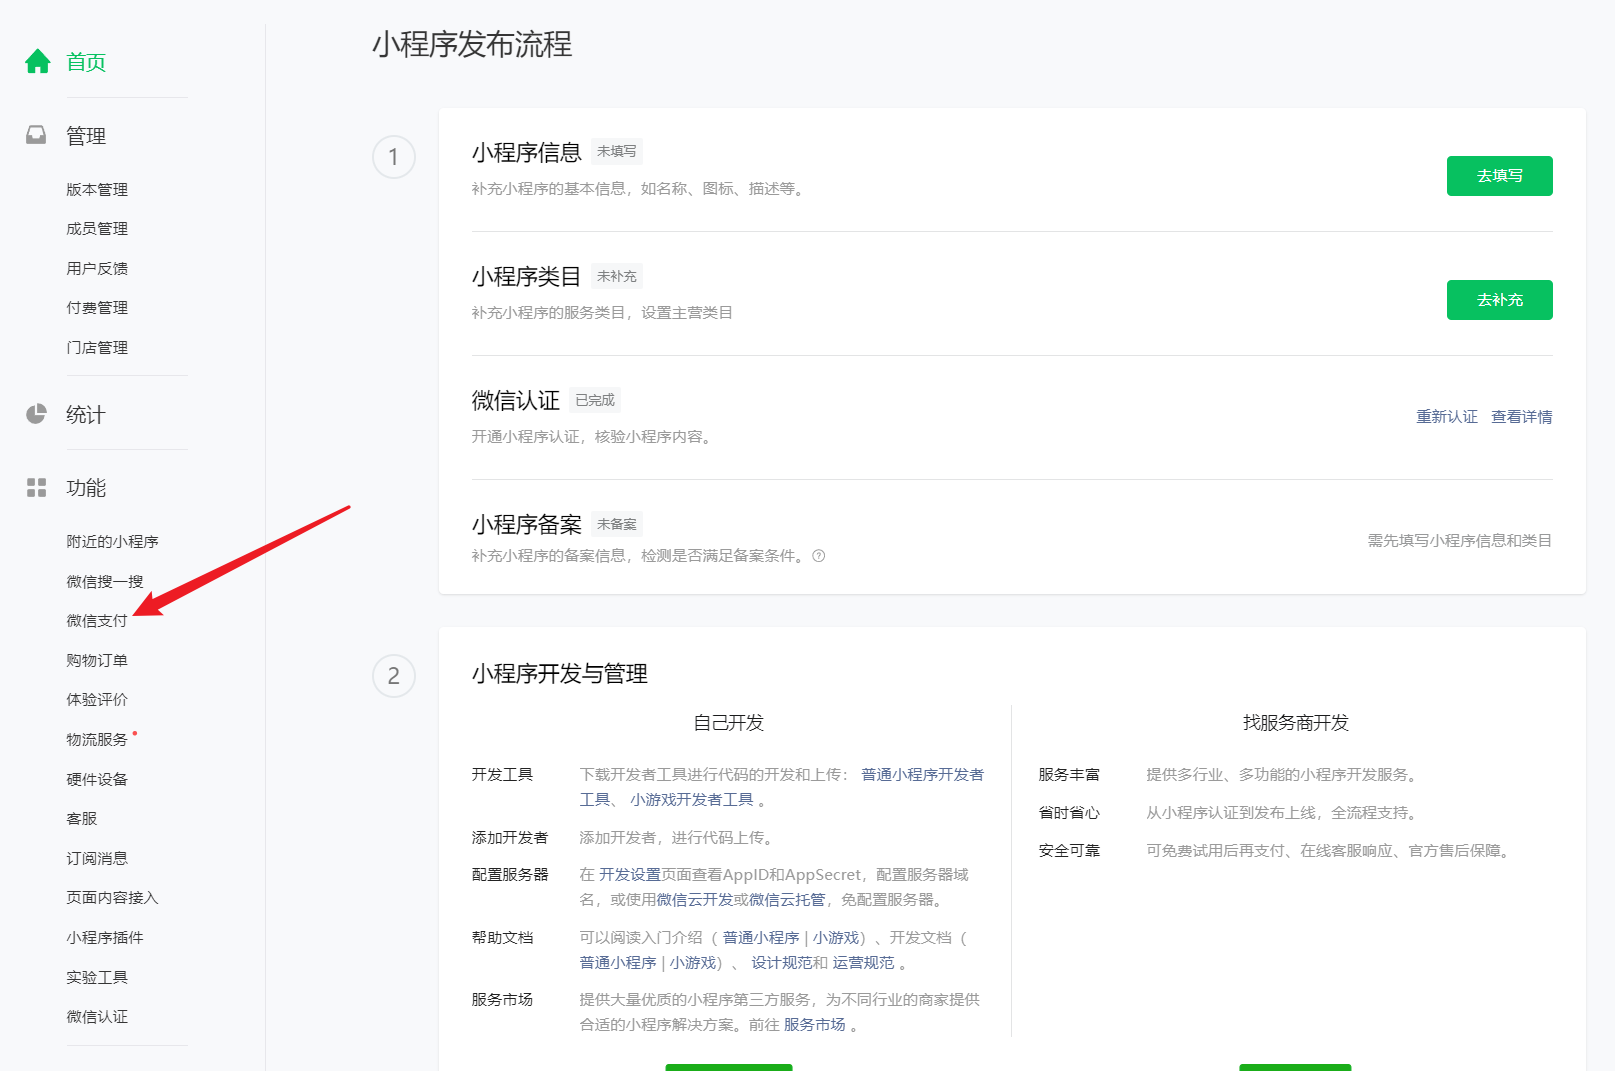
Task: Open 小游戏开发者工具 link
Action: [x=692, y=800]
